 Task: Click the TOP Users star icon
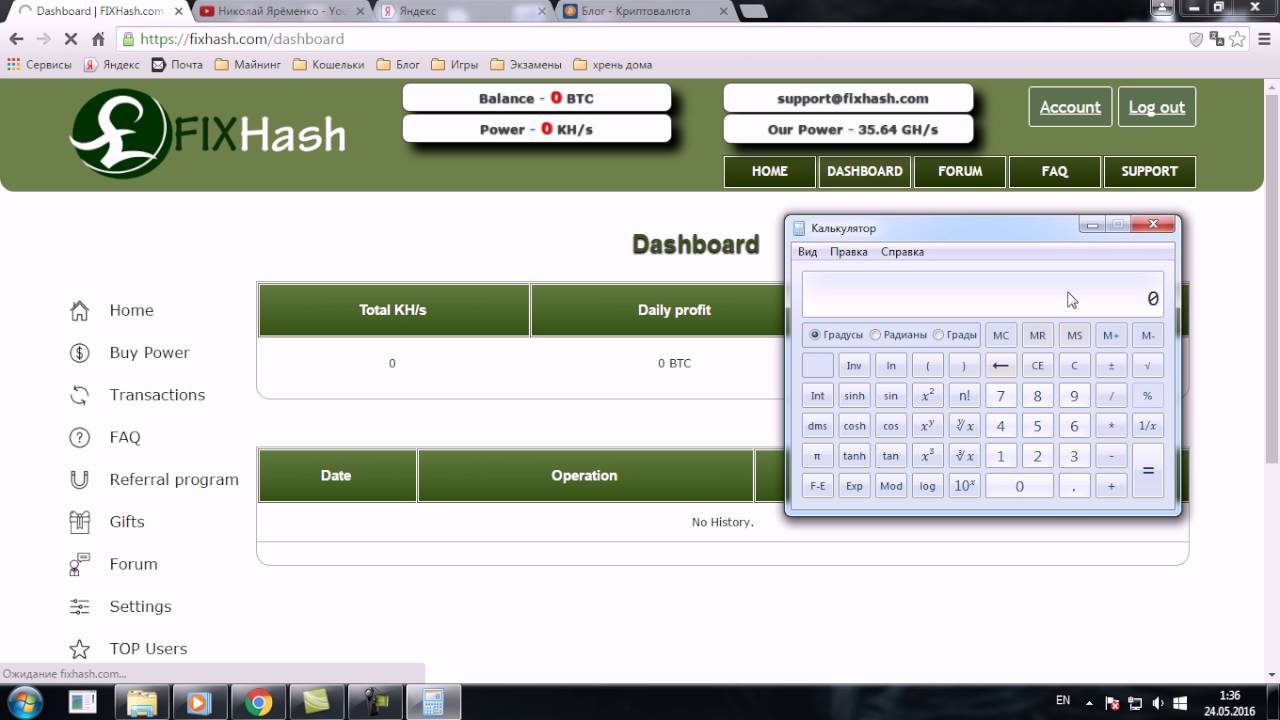pos(80,648)
